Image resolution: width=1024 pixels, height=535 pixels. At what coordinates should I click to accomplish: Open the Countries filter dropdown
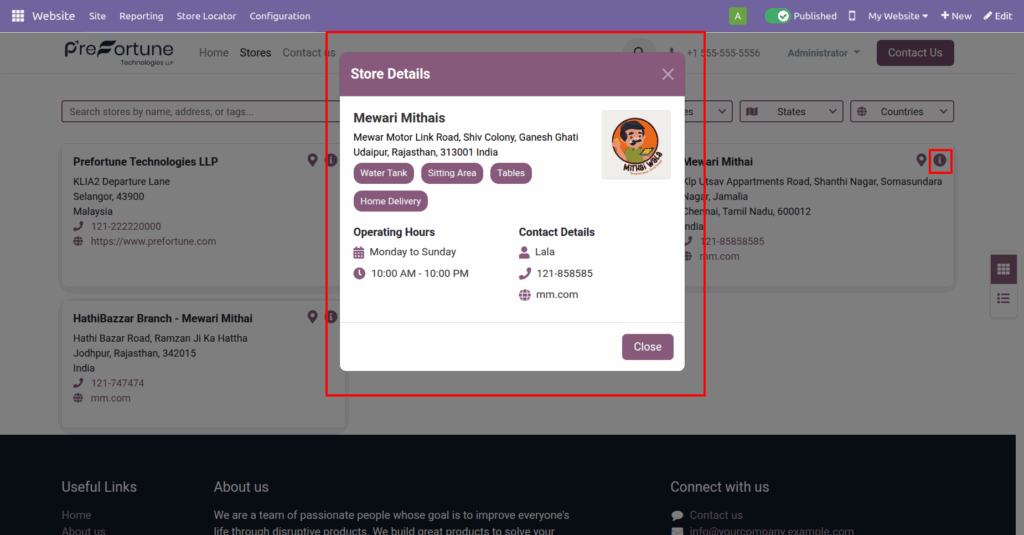(x=901, y=112)
